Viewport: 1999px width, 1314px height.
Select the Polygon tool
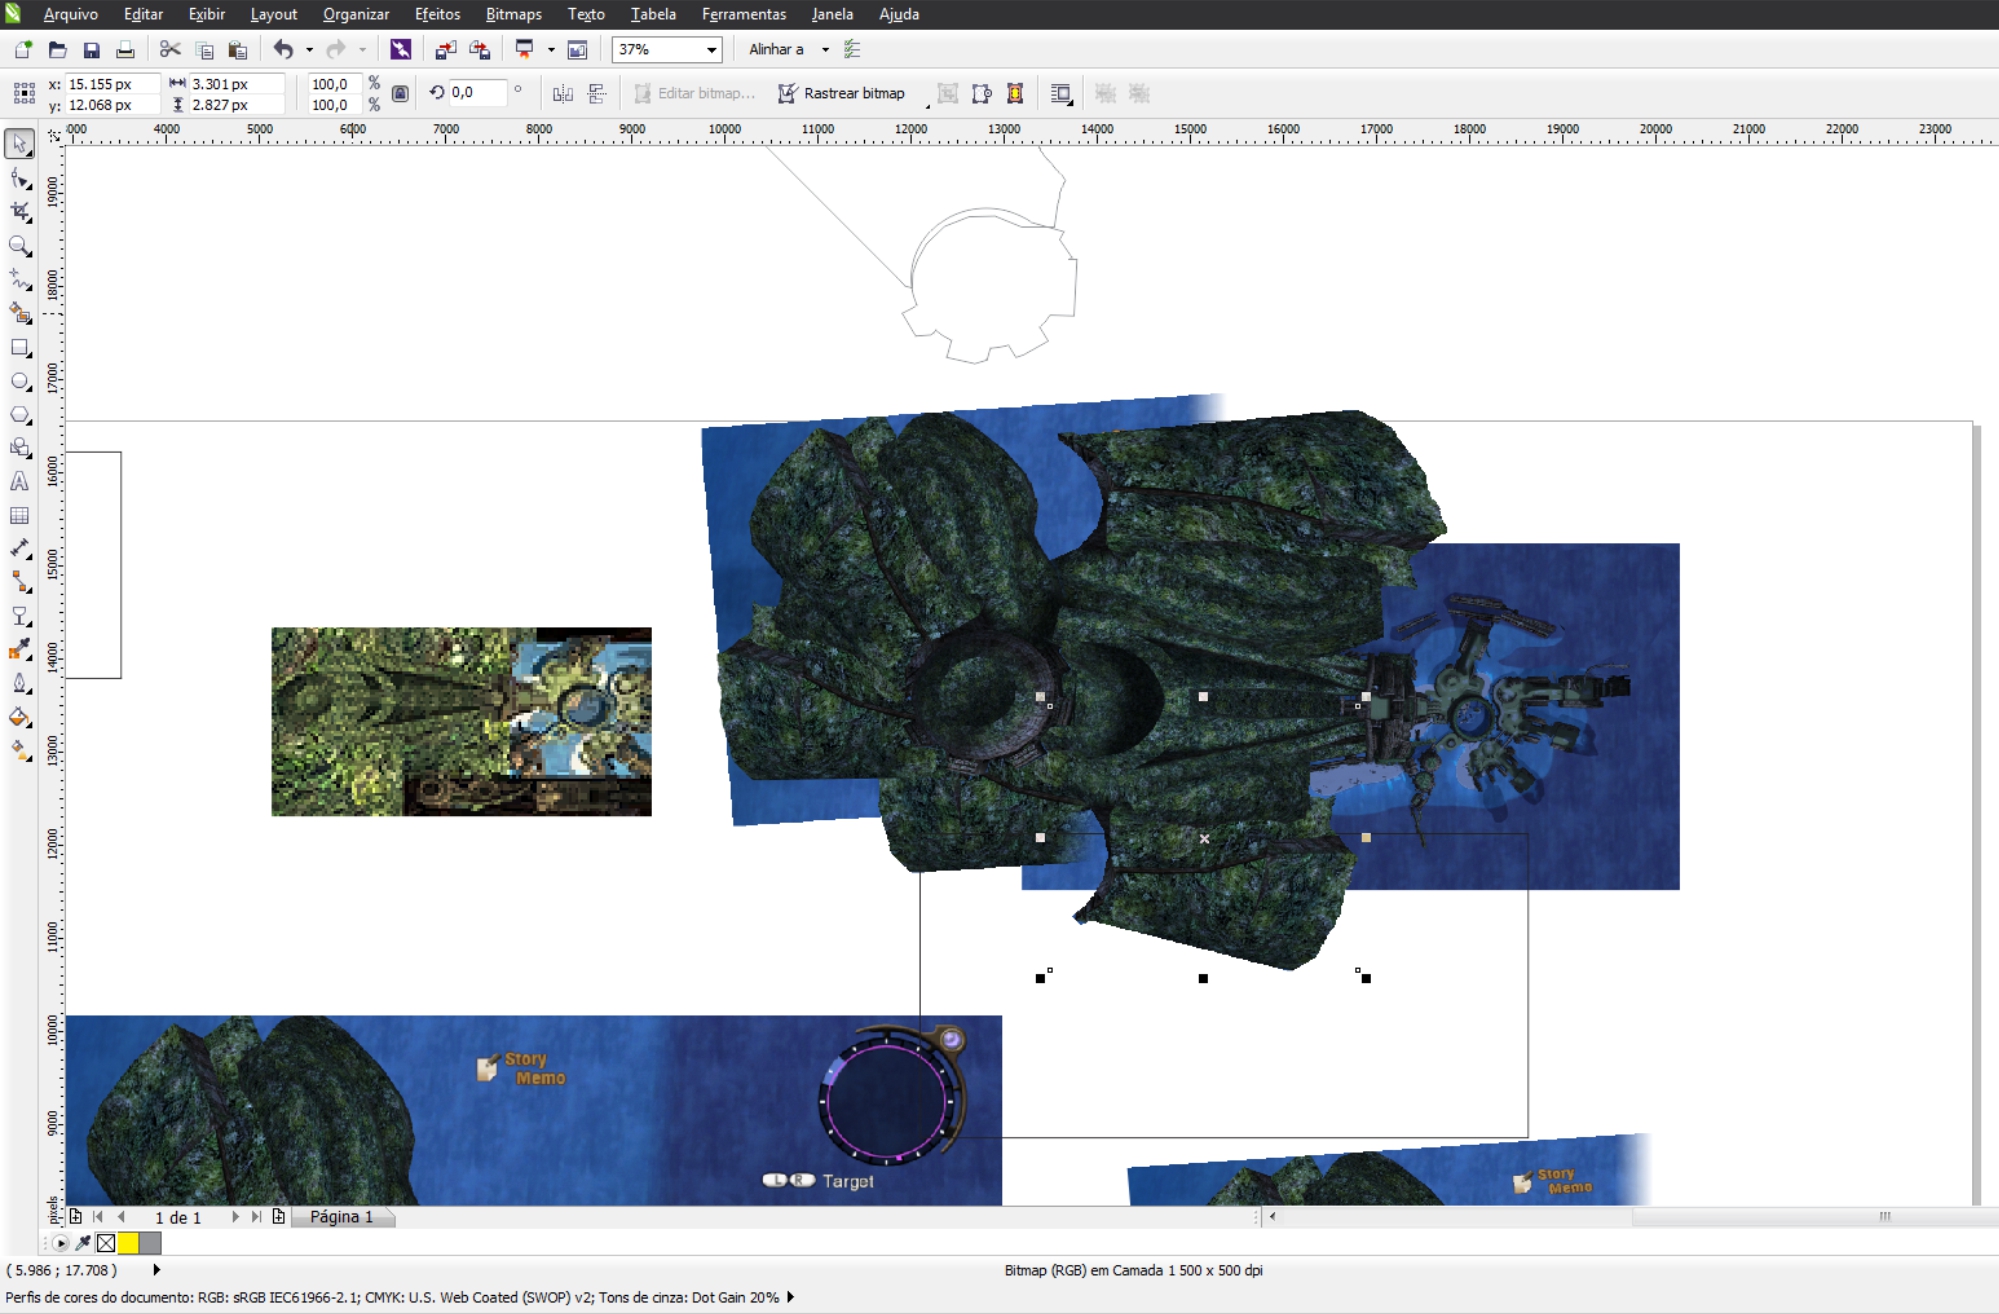click(20, 415)
